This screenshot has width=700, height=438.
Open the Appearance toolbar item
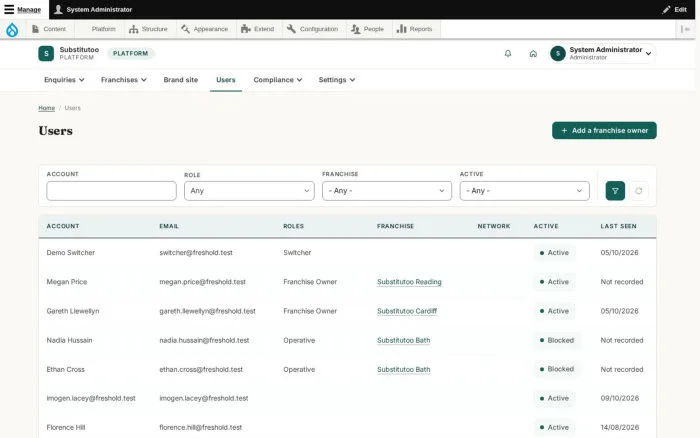coord(204,29)
